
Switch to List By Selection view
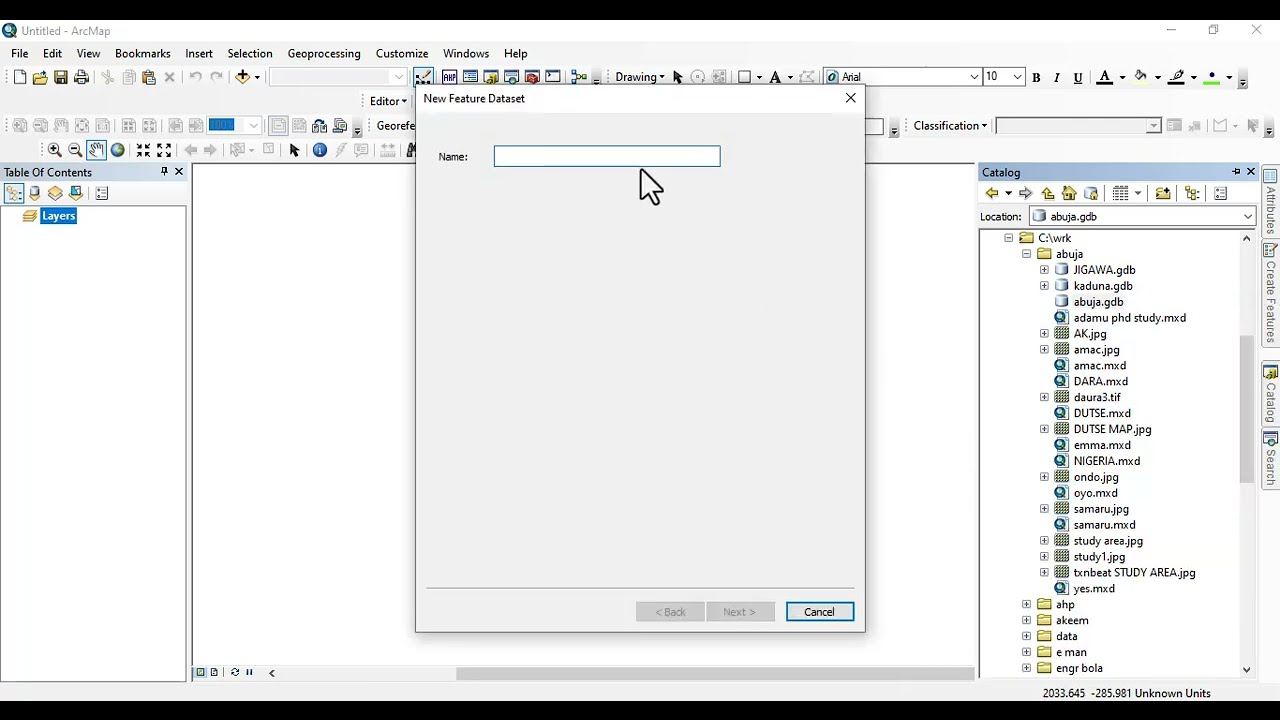point(76,194)
